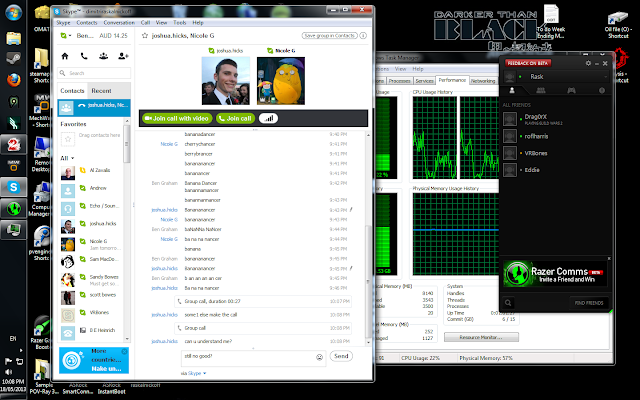This screenshot has width=640, height=400.
Task: Open Skype home screen icon
Action: coord(65,56)
